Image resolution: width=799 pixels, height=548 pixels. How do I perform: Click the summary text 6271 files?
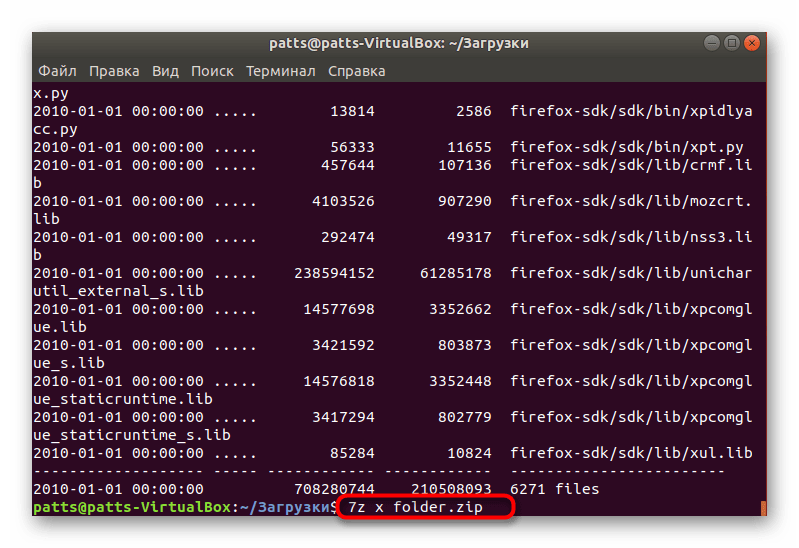coord(554,489)
